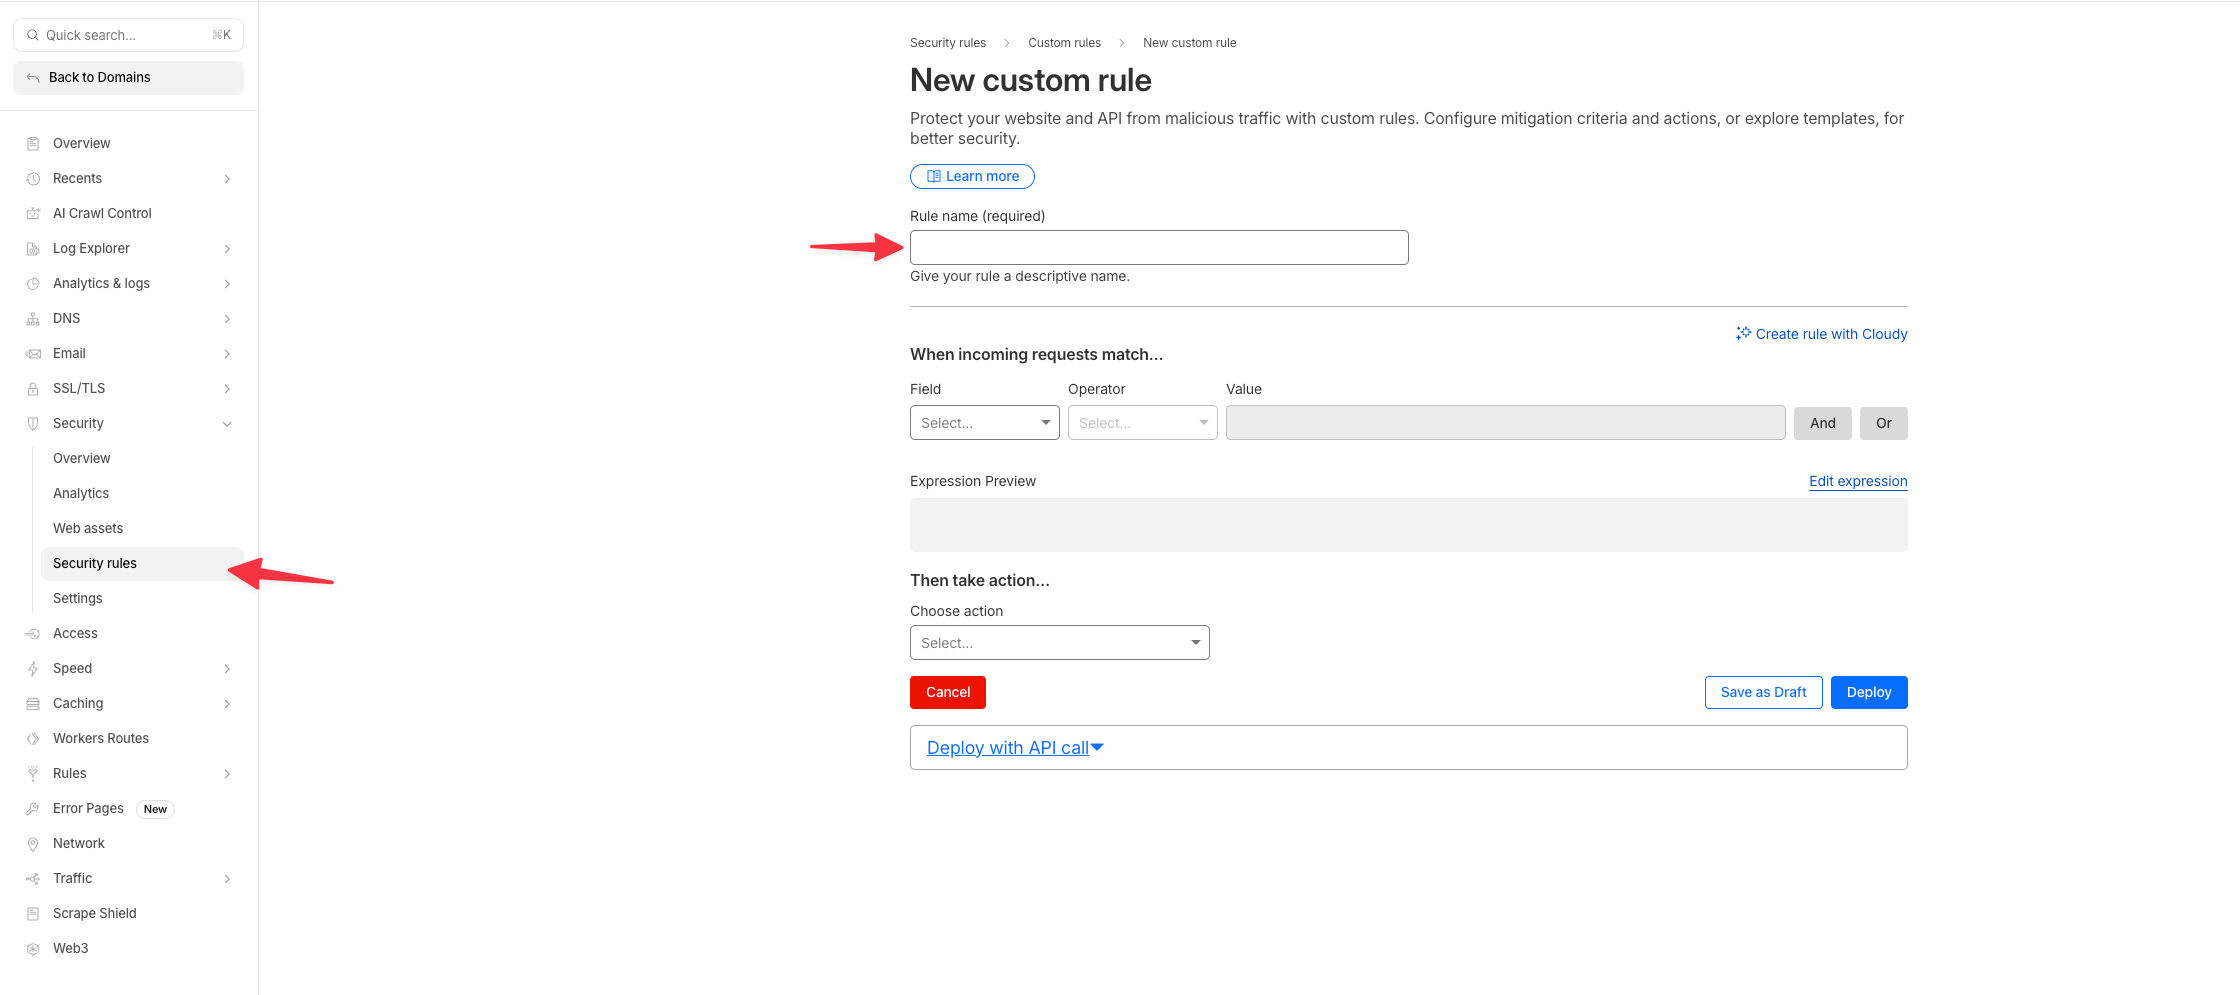
Task: Click the Email envelope icon
Action: point(33,354)
